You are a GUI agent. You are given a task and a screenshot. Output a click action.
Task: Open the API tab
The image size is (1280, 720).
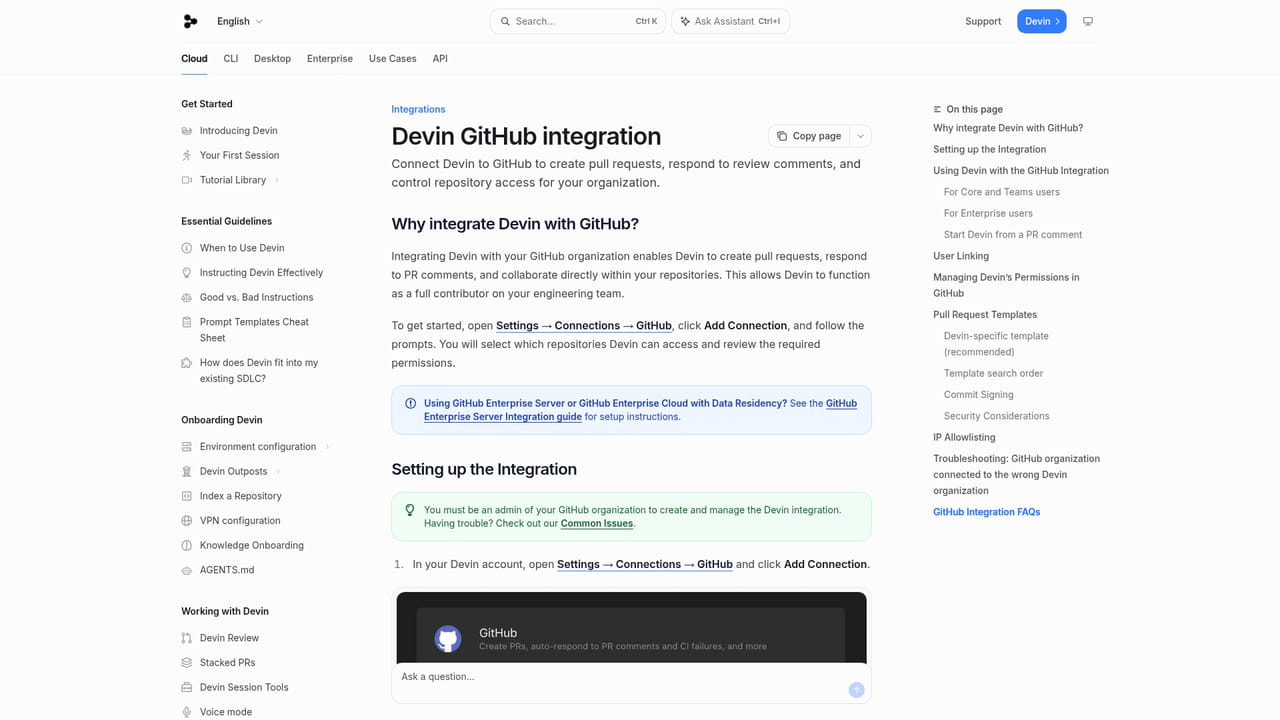[440, 59]
